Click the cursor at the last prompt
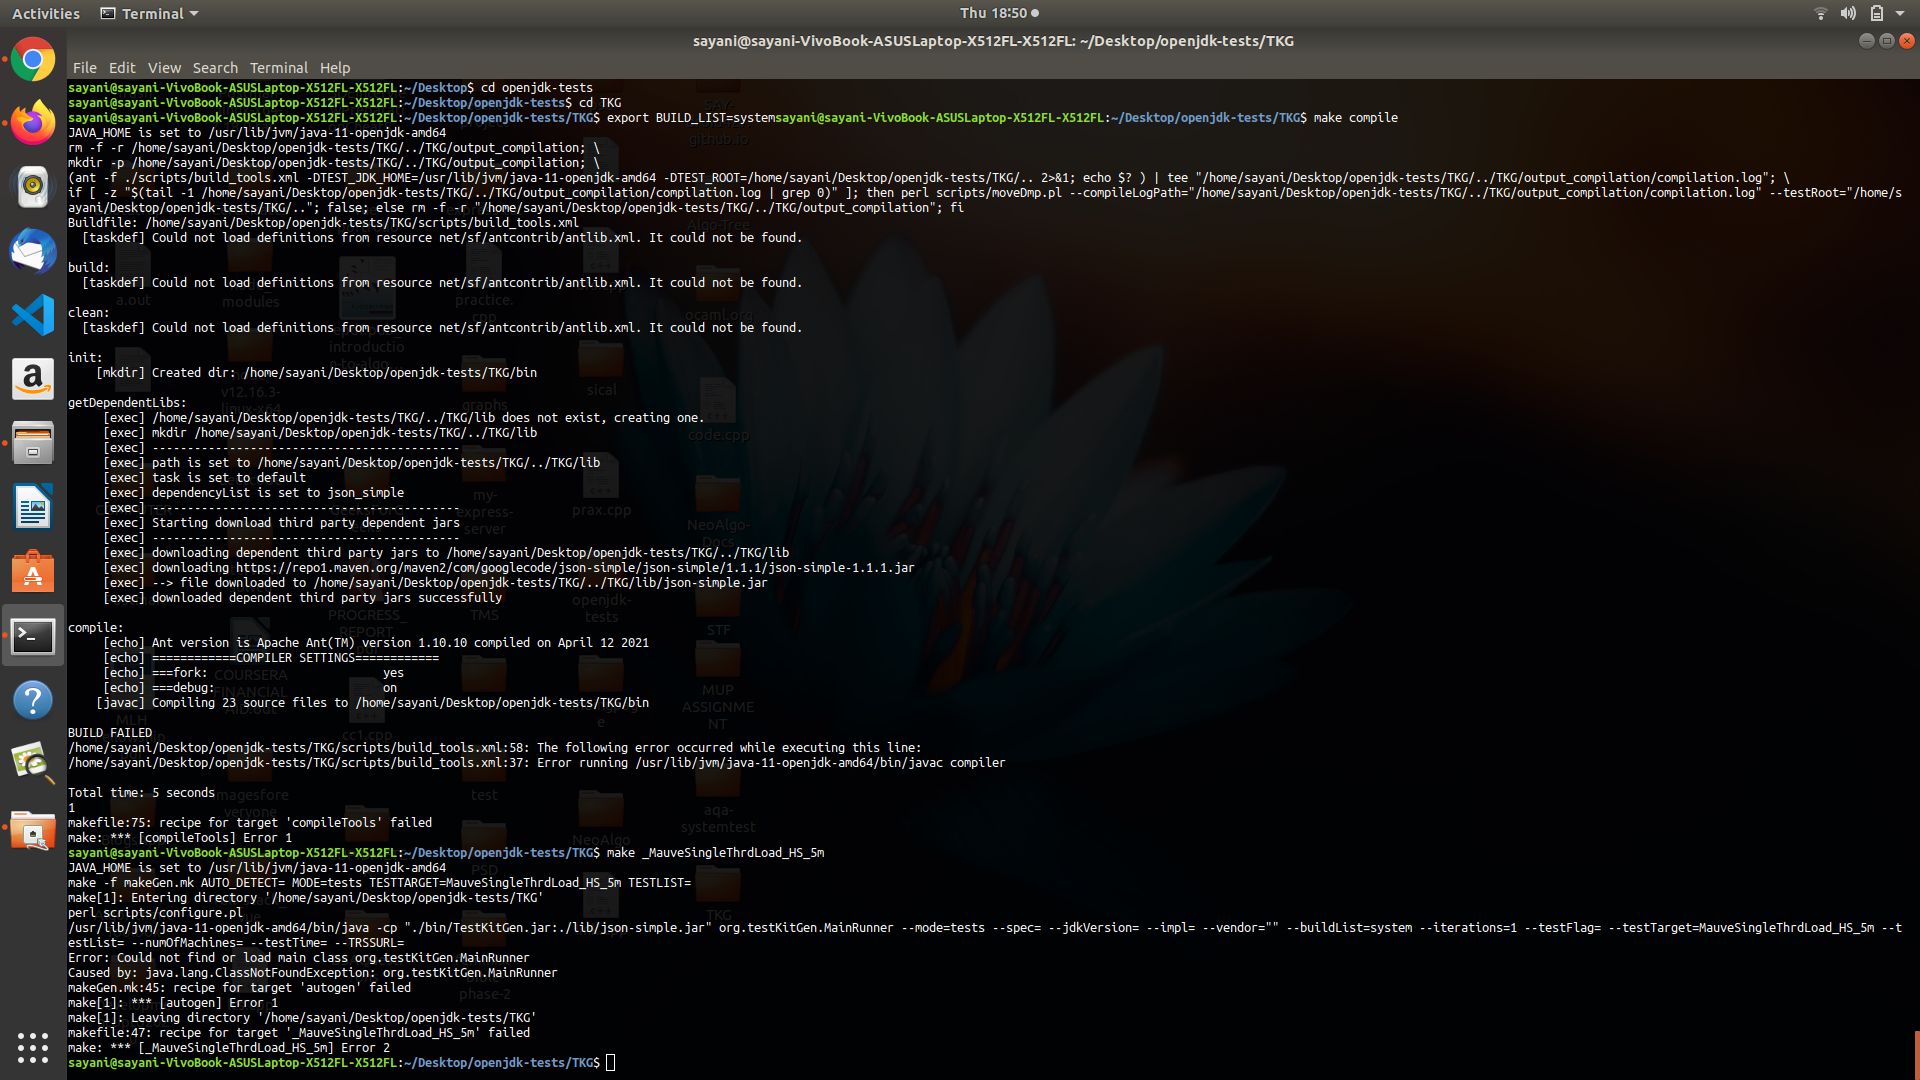 [x=611, y=1063]
